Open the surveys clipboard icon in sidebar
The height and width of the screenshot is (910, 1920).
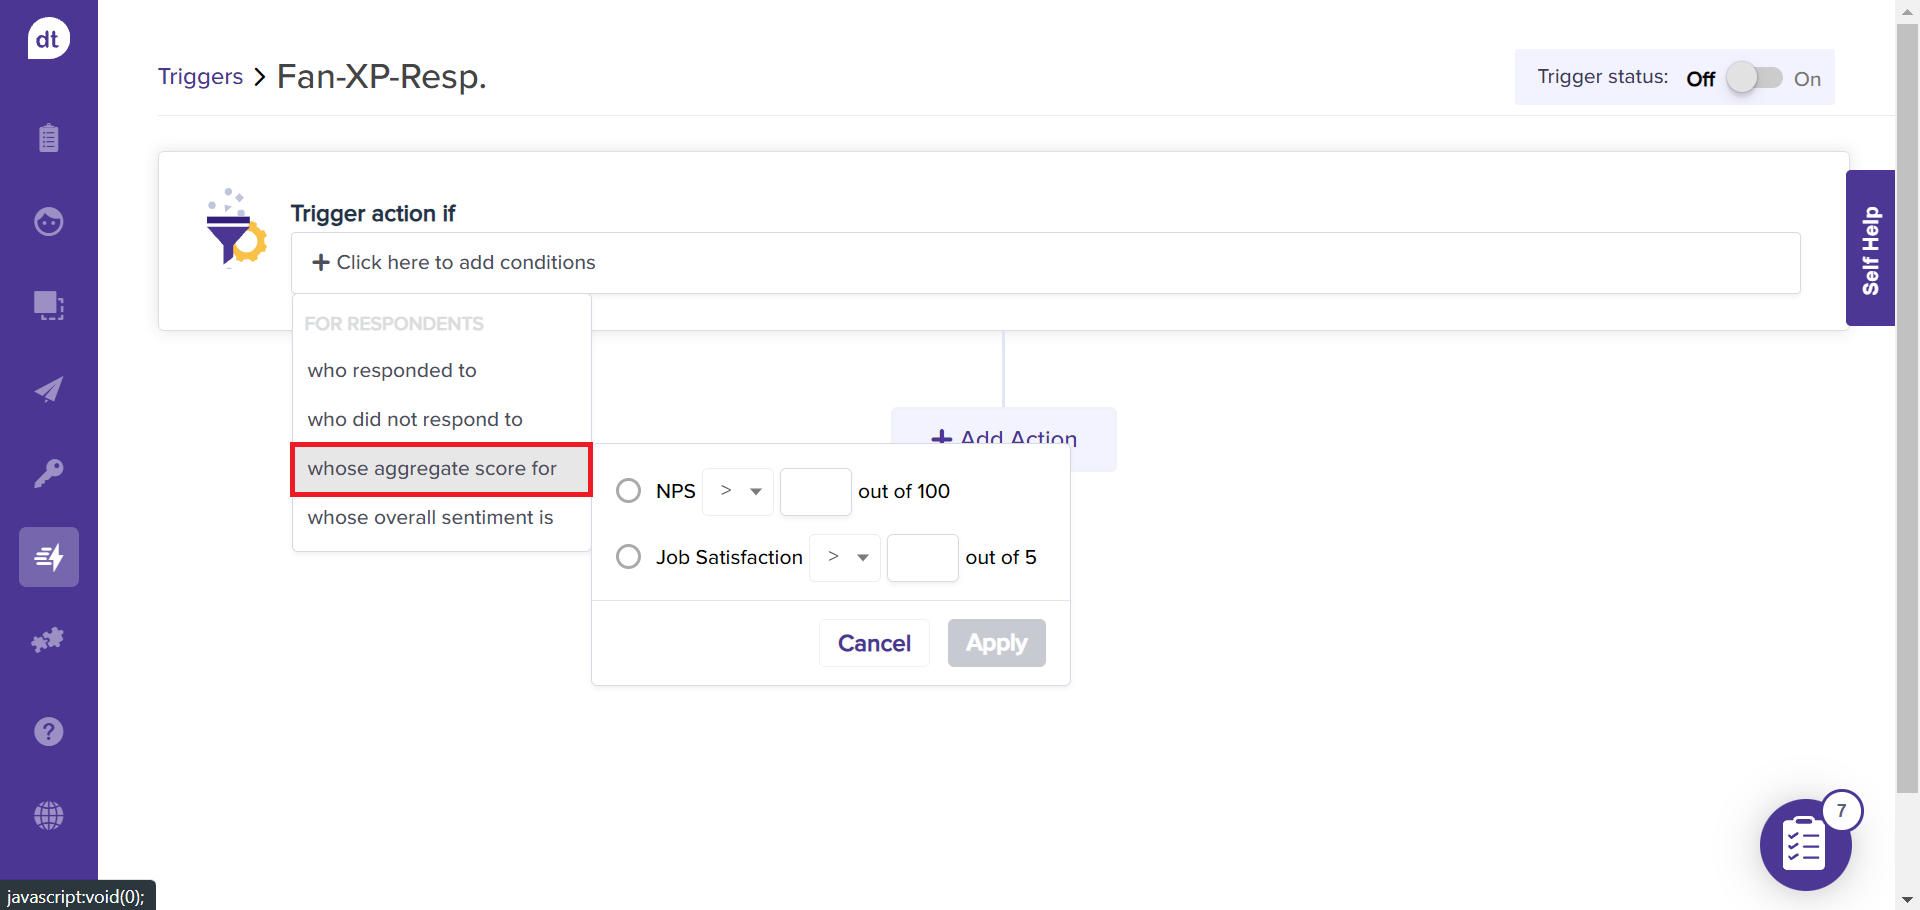(48, 138)
